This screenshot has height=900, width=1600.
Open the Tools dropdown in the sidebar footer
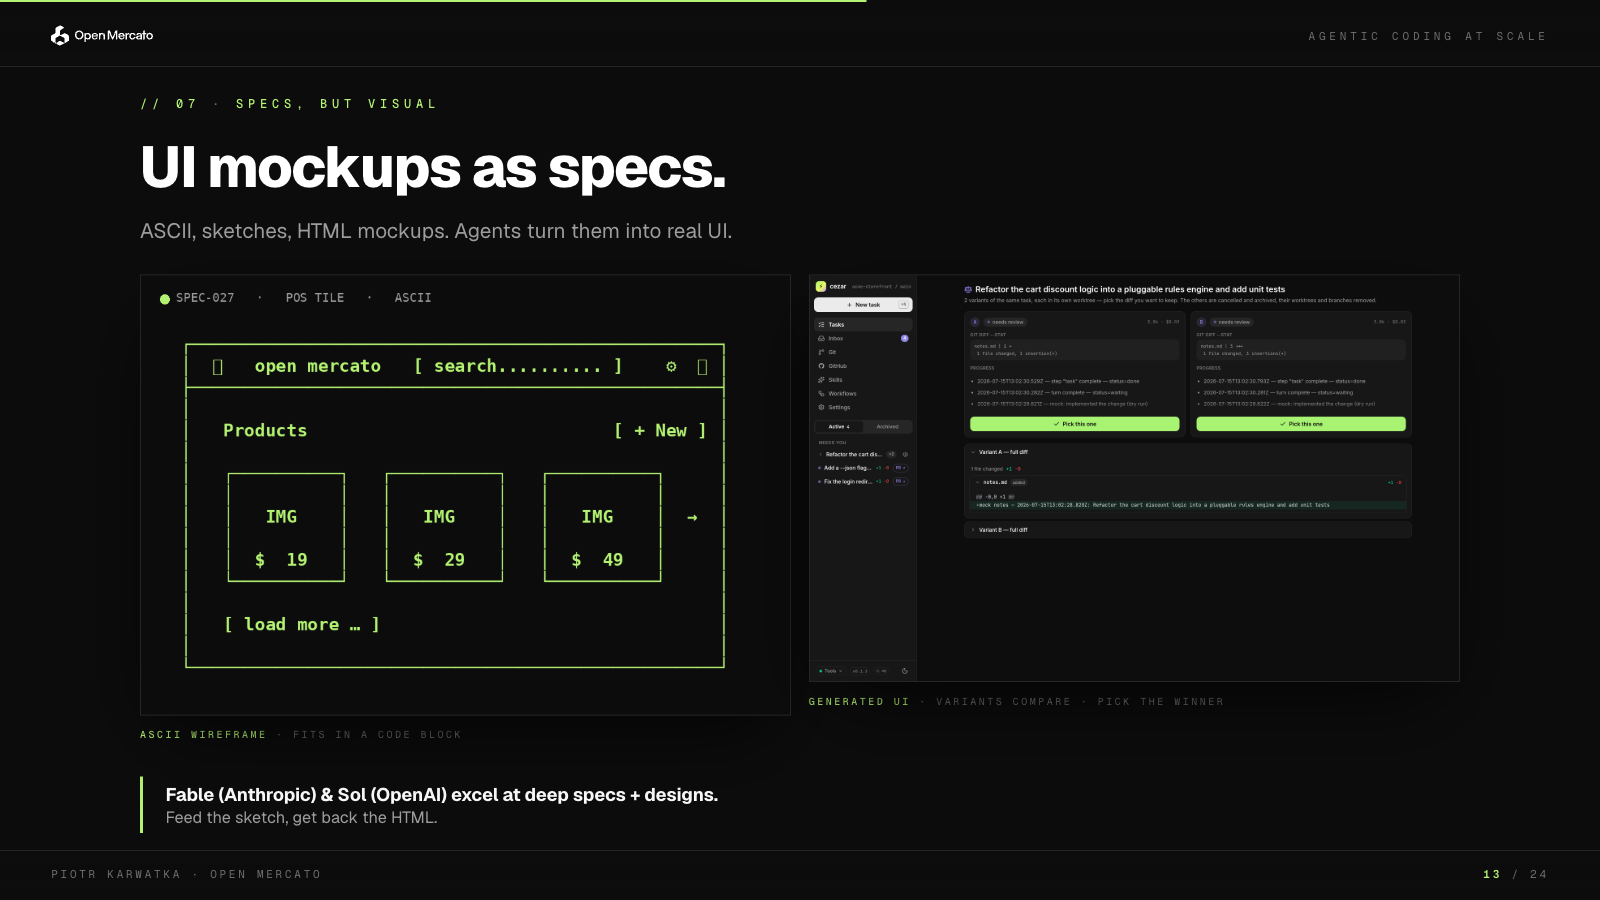831,671
